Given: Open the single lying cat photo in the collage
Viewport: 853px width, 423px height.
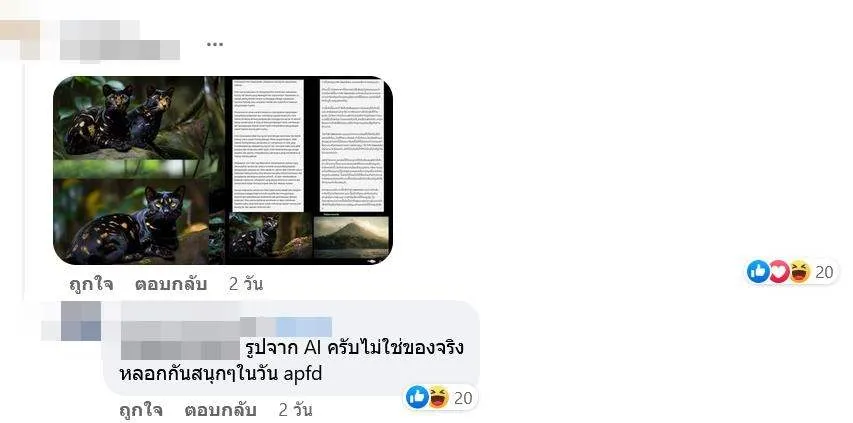Looking at the screenshot, I should click(131, 221).
